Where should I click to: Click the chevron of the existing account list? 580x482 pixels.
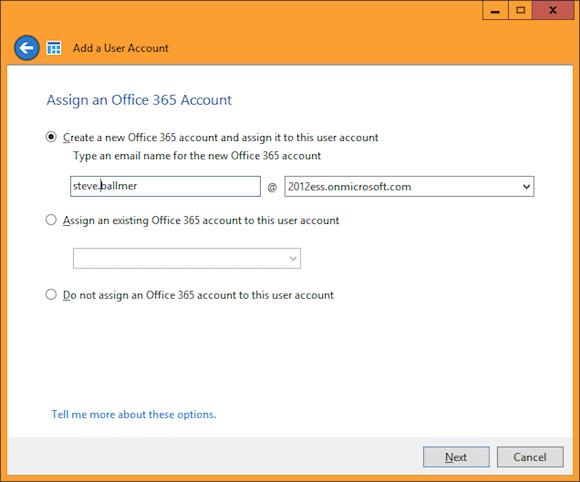293,258
